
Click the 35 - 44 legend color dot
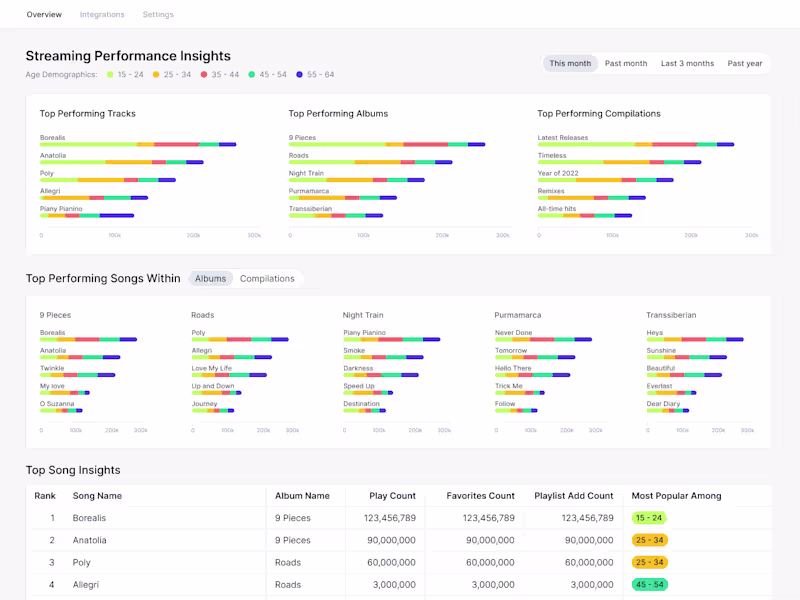[204, 75]
